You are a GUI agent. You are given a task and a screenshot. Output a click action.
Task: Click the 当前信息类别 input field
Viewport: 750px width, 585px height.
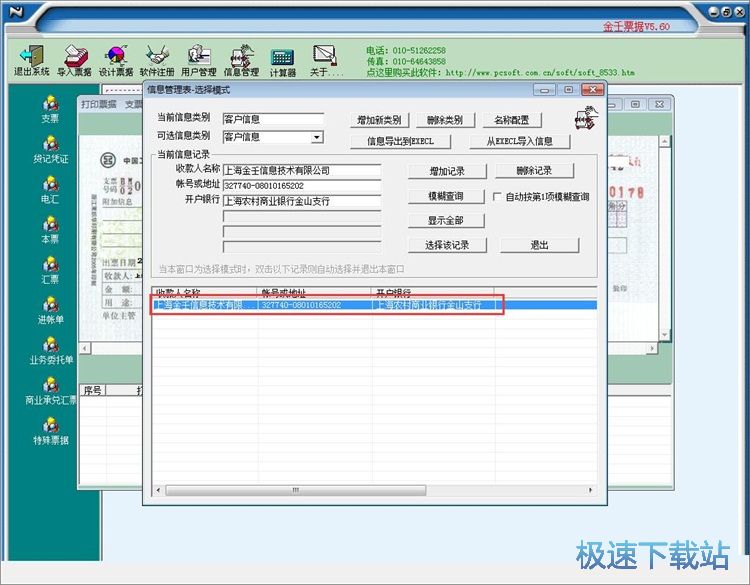click(x=273, y=119)
